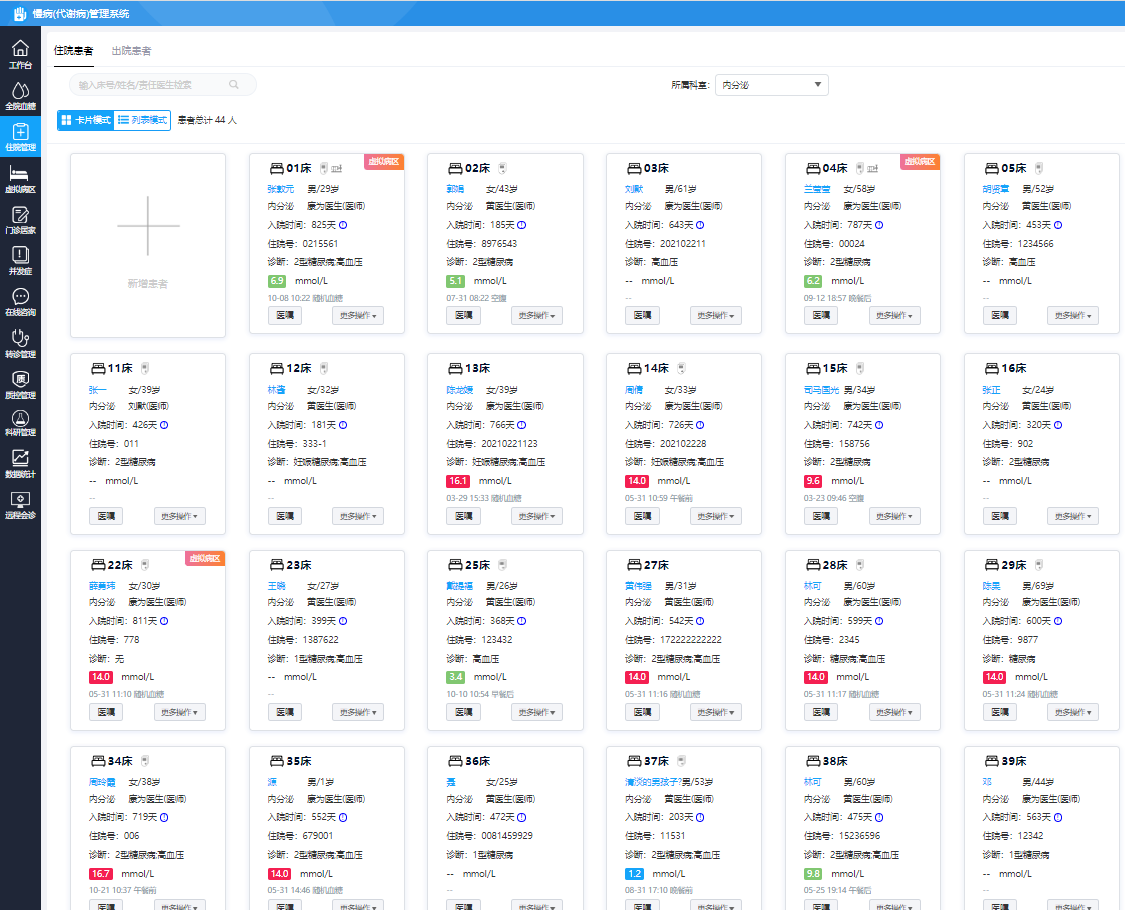
Task: Open 更多操作 dropdown on 13床 card
Action: 537,517
